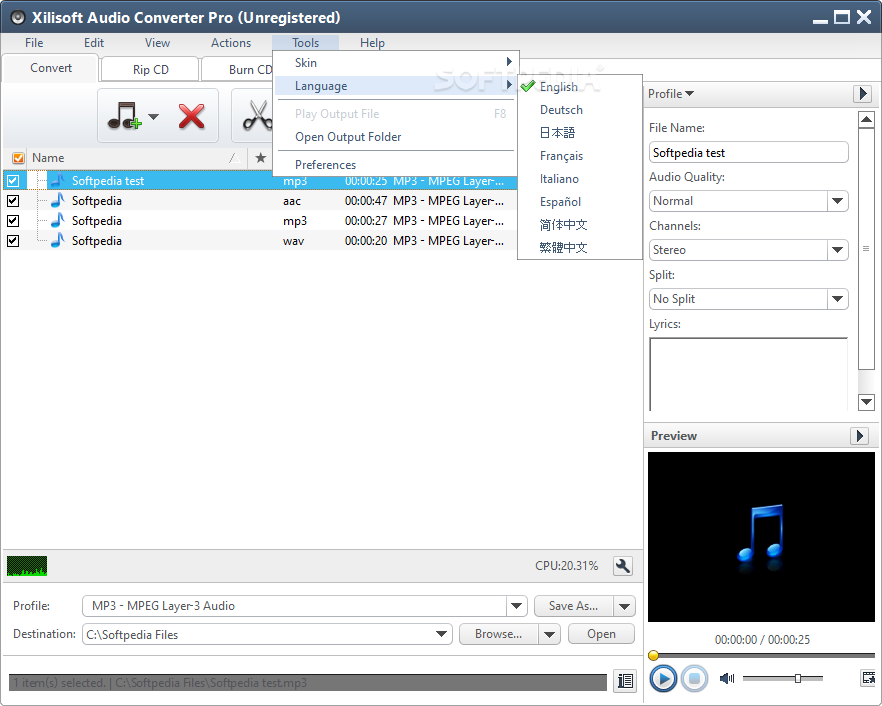Click the Profile panel scroll up arrow
Viewport: 882px width, 706px height.
tap(866, 119)
